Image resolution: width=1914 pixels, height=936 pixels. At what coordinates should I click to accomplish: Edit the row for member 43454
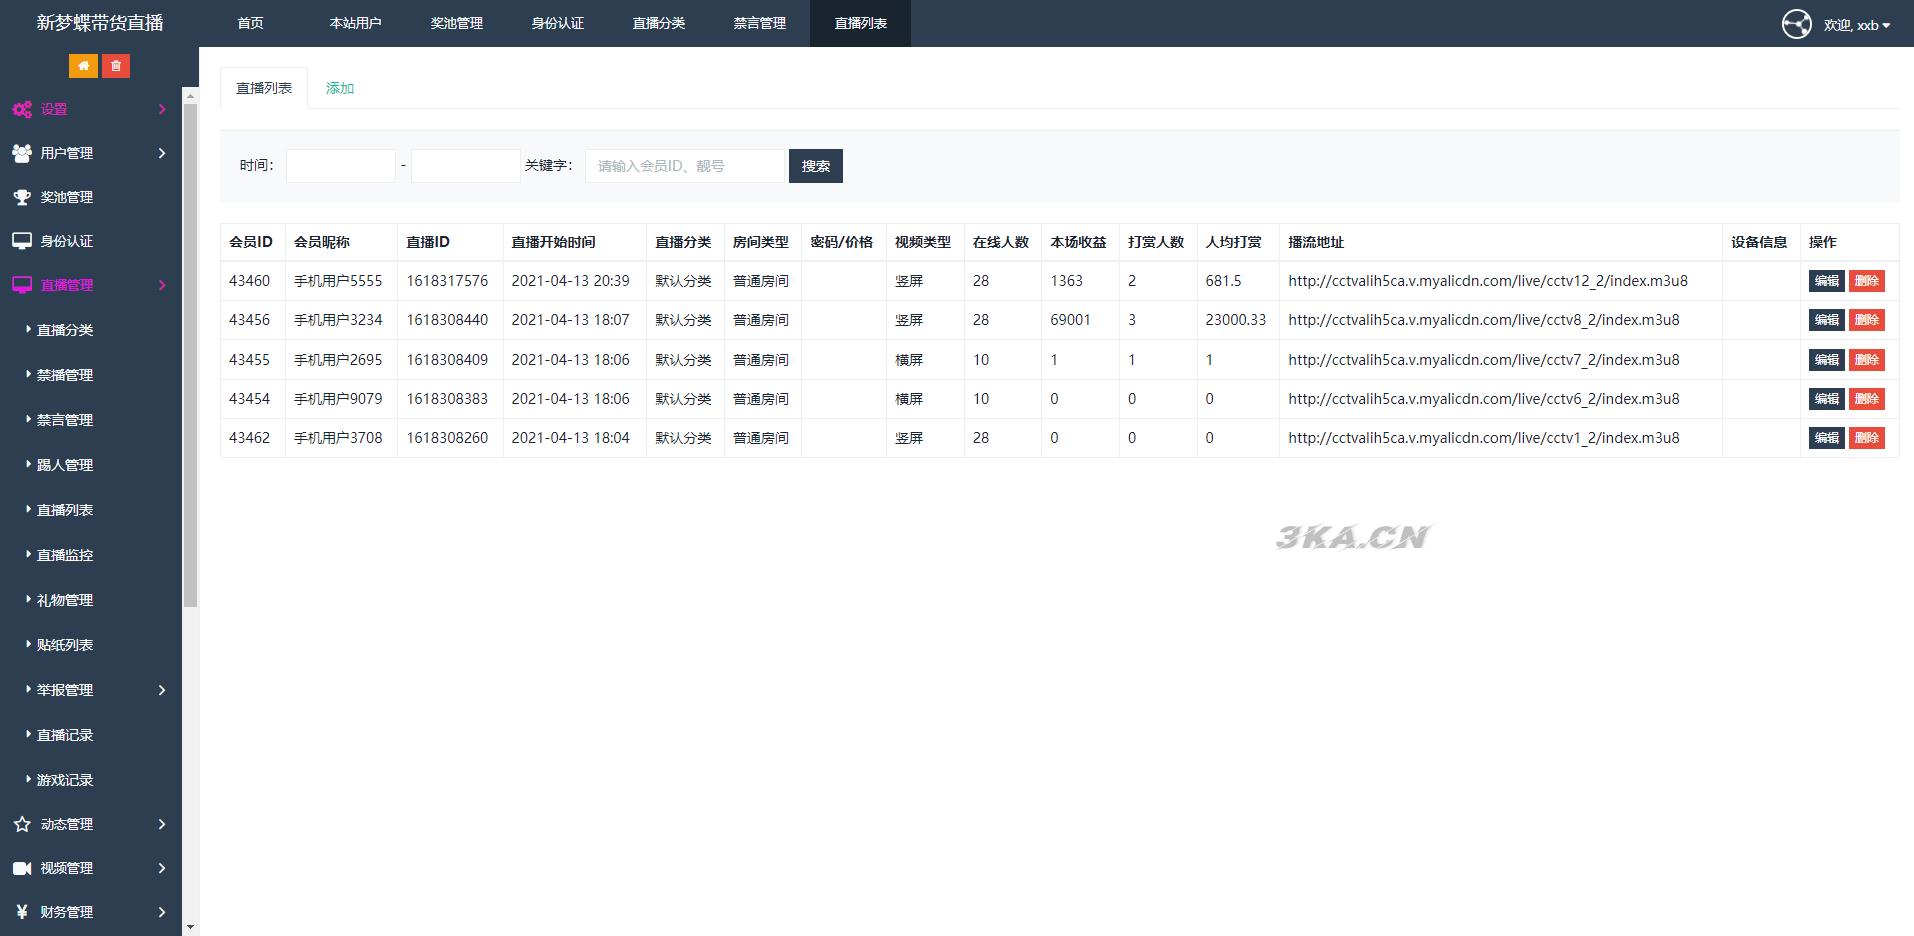(x=1826, y=399)
